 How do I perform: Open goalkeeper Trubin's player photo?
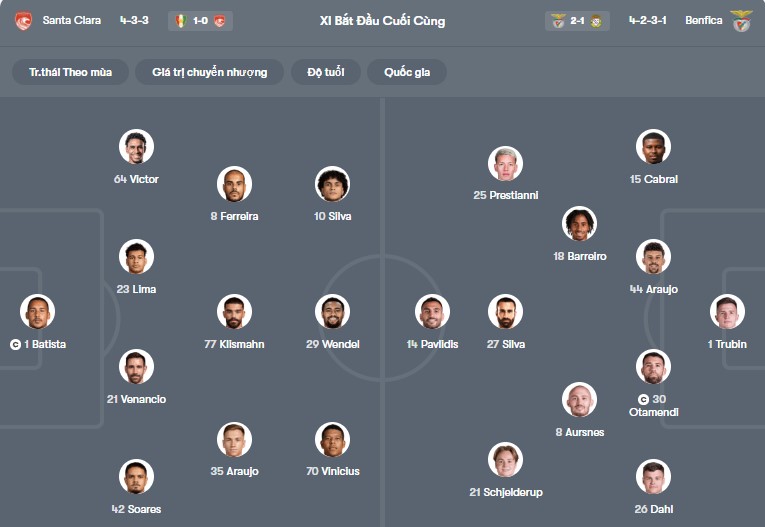pyautogui.click(x=727, y=312)
